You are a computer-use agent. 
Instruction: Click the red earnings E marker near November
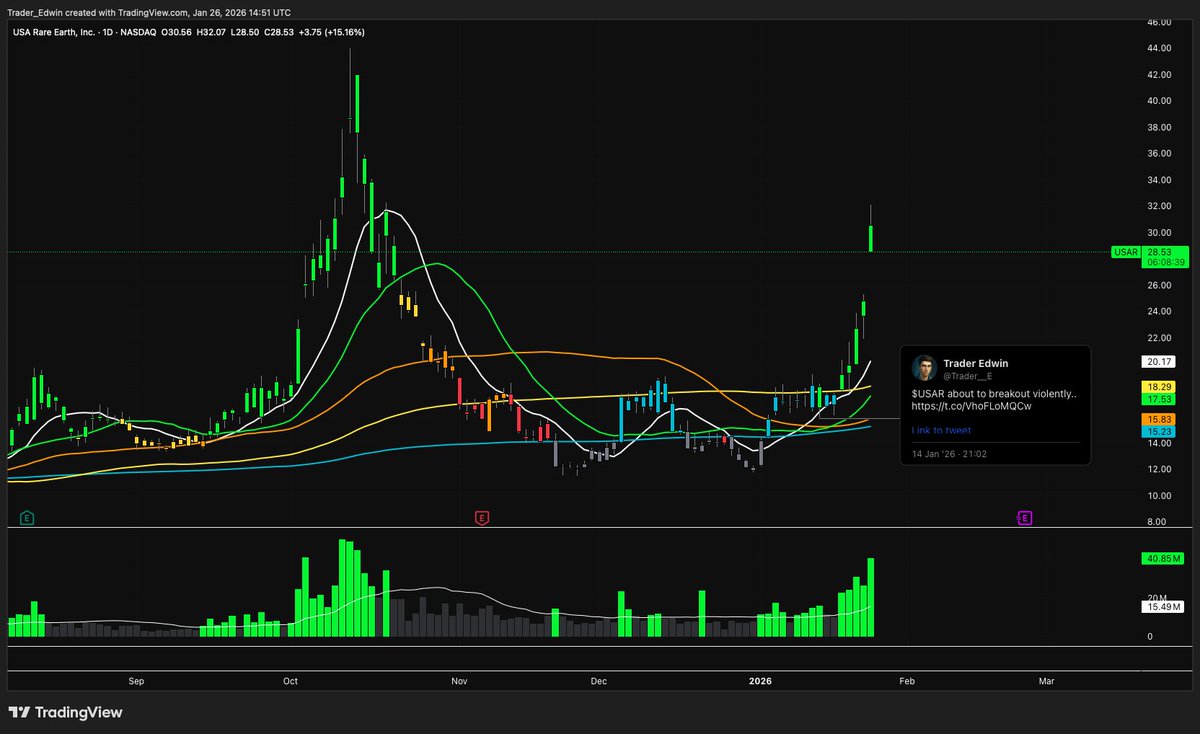click(x=482, y=518)
